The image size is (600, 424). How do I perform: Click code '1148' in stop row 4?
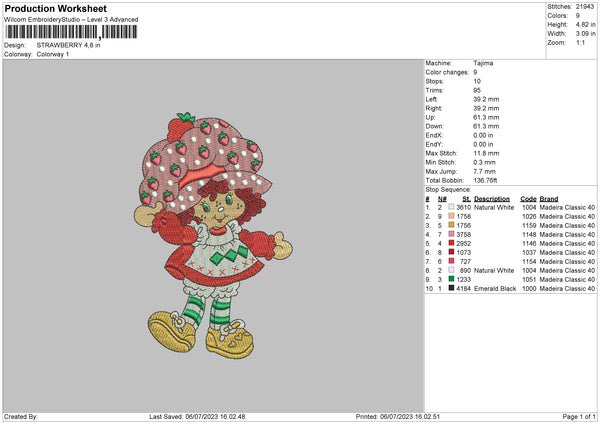529,235
